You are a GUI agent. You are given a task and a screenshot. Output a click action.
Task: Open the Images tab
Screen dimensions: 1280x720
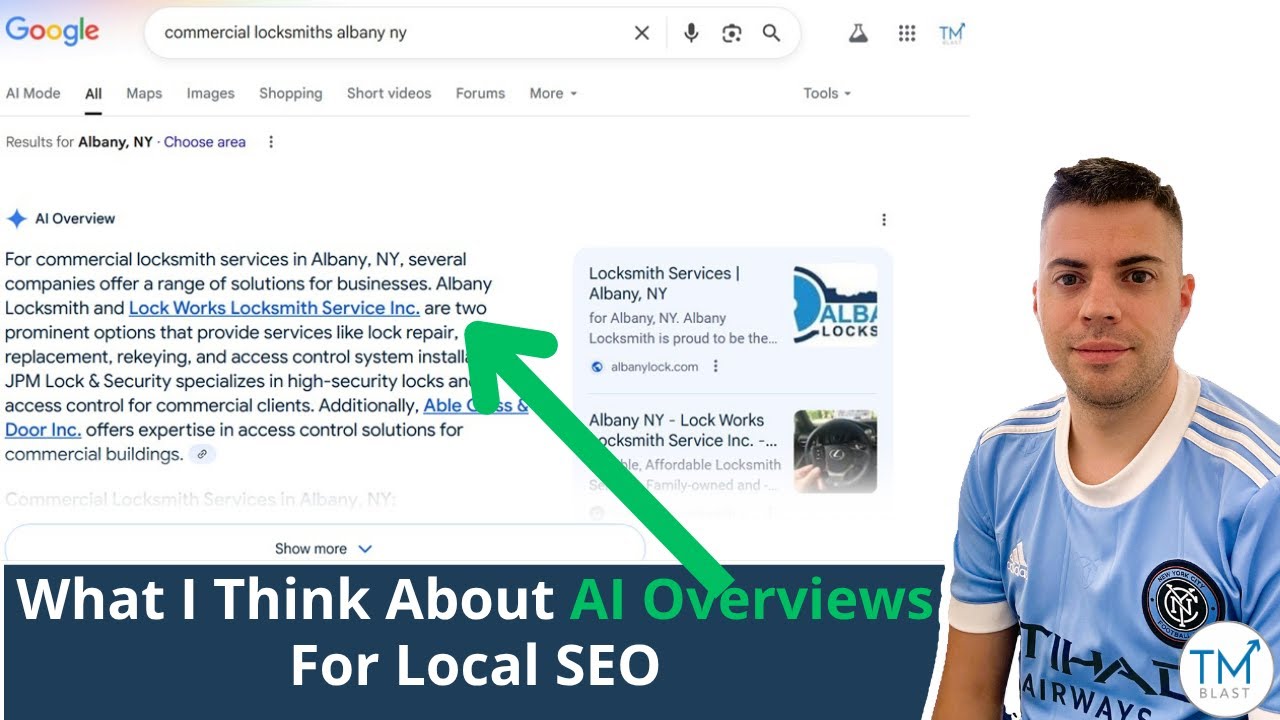point(210,93)
